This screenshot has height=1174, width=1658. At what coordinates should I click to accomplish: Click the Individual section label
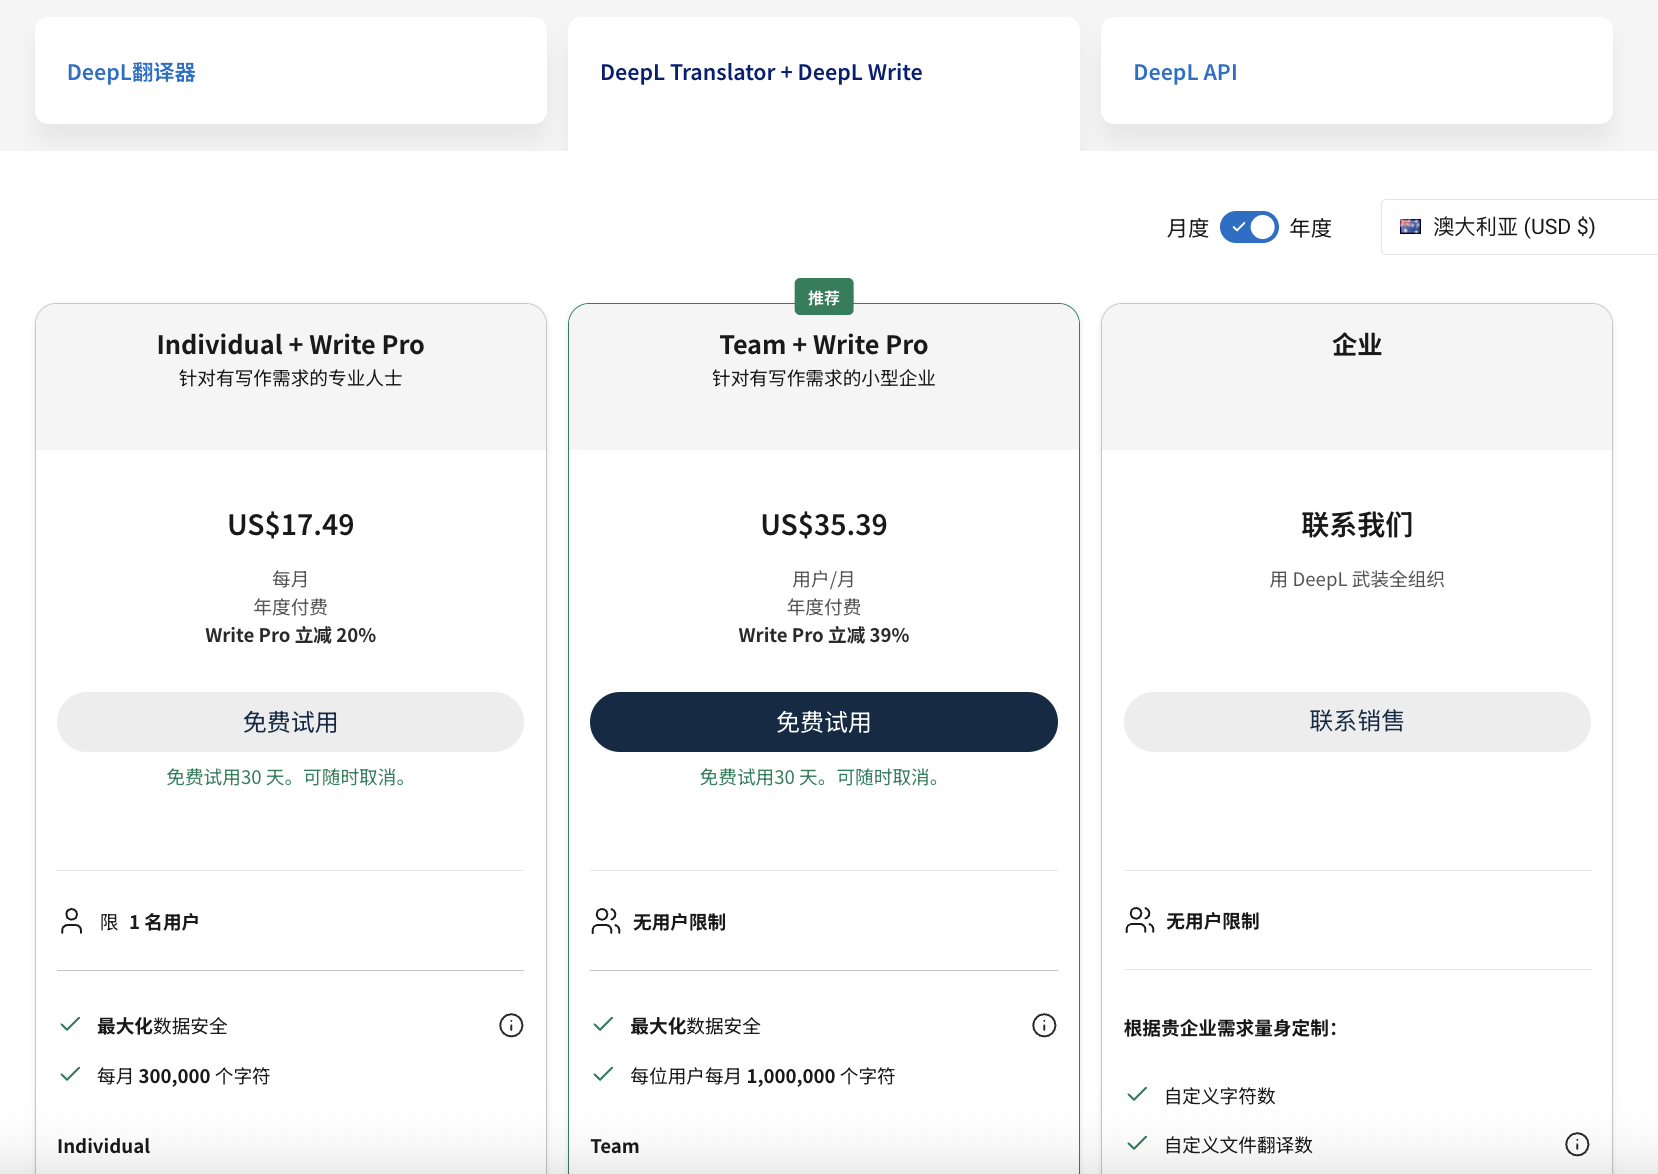pos(104,1146)
